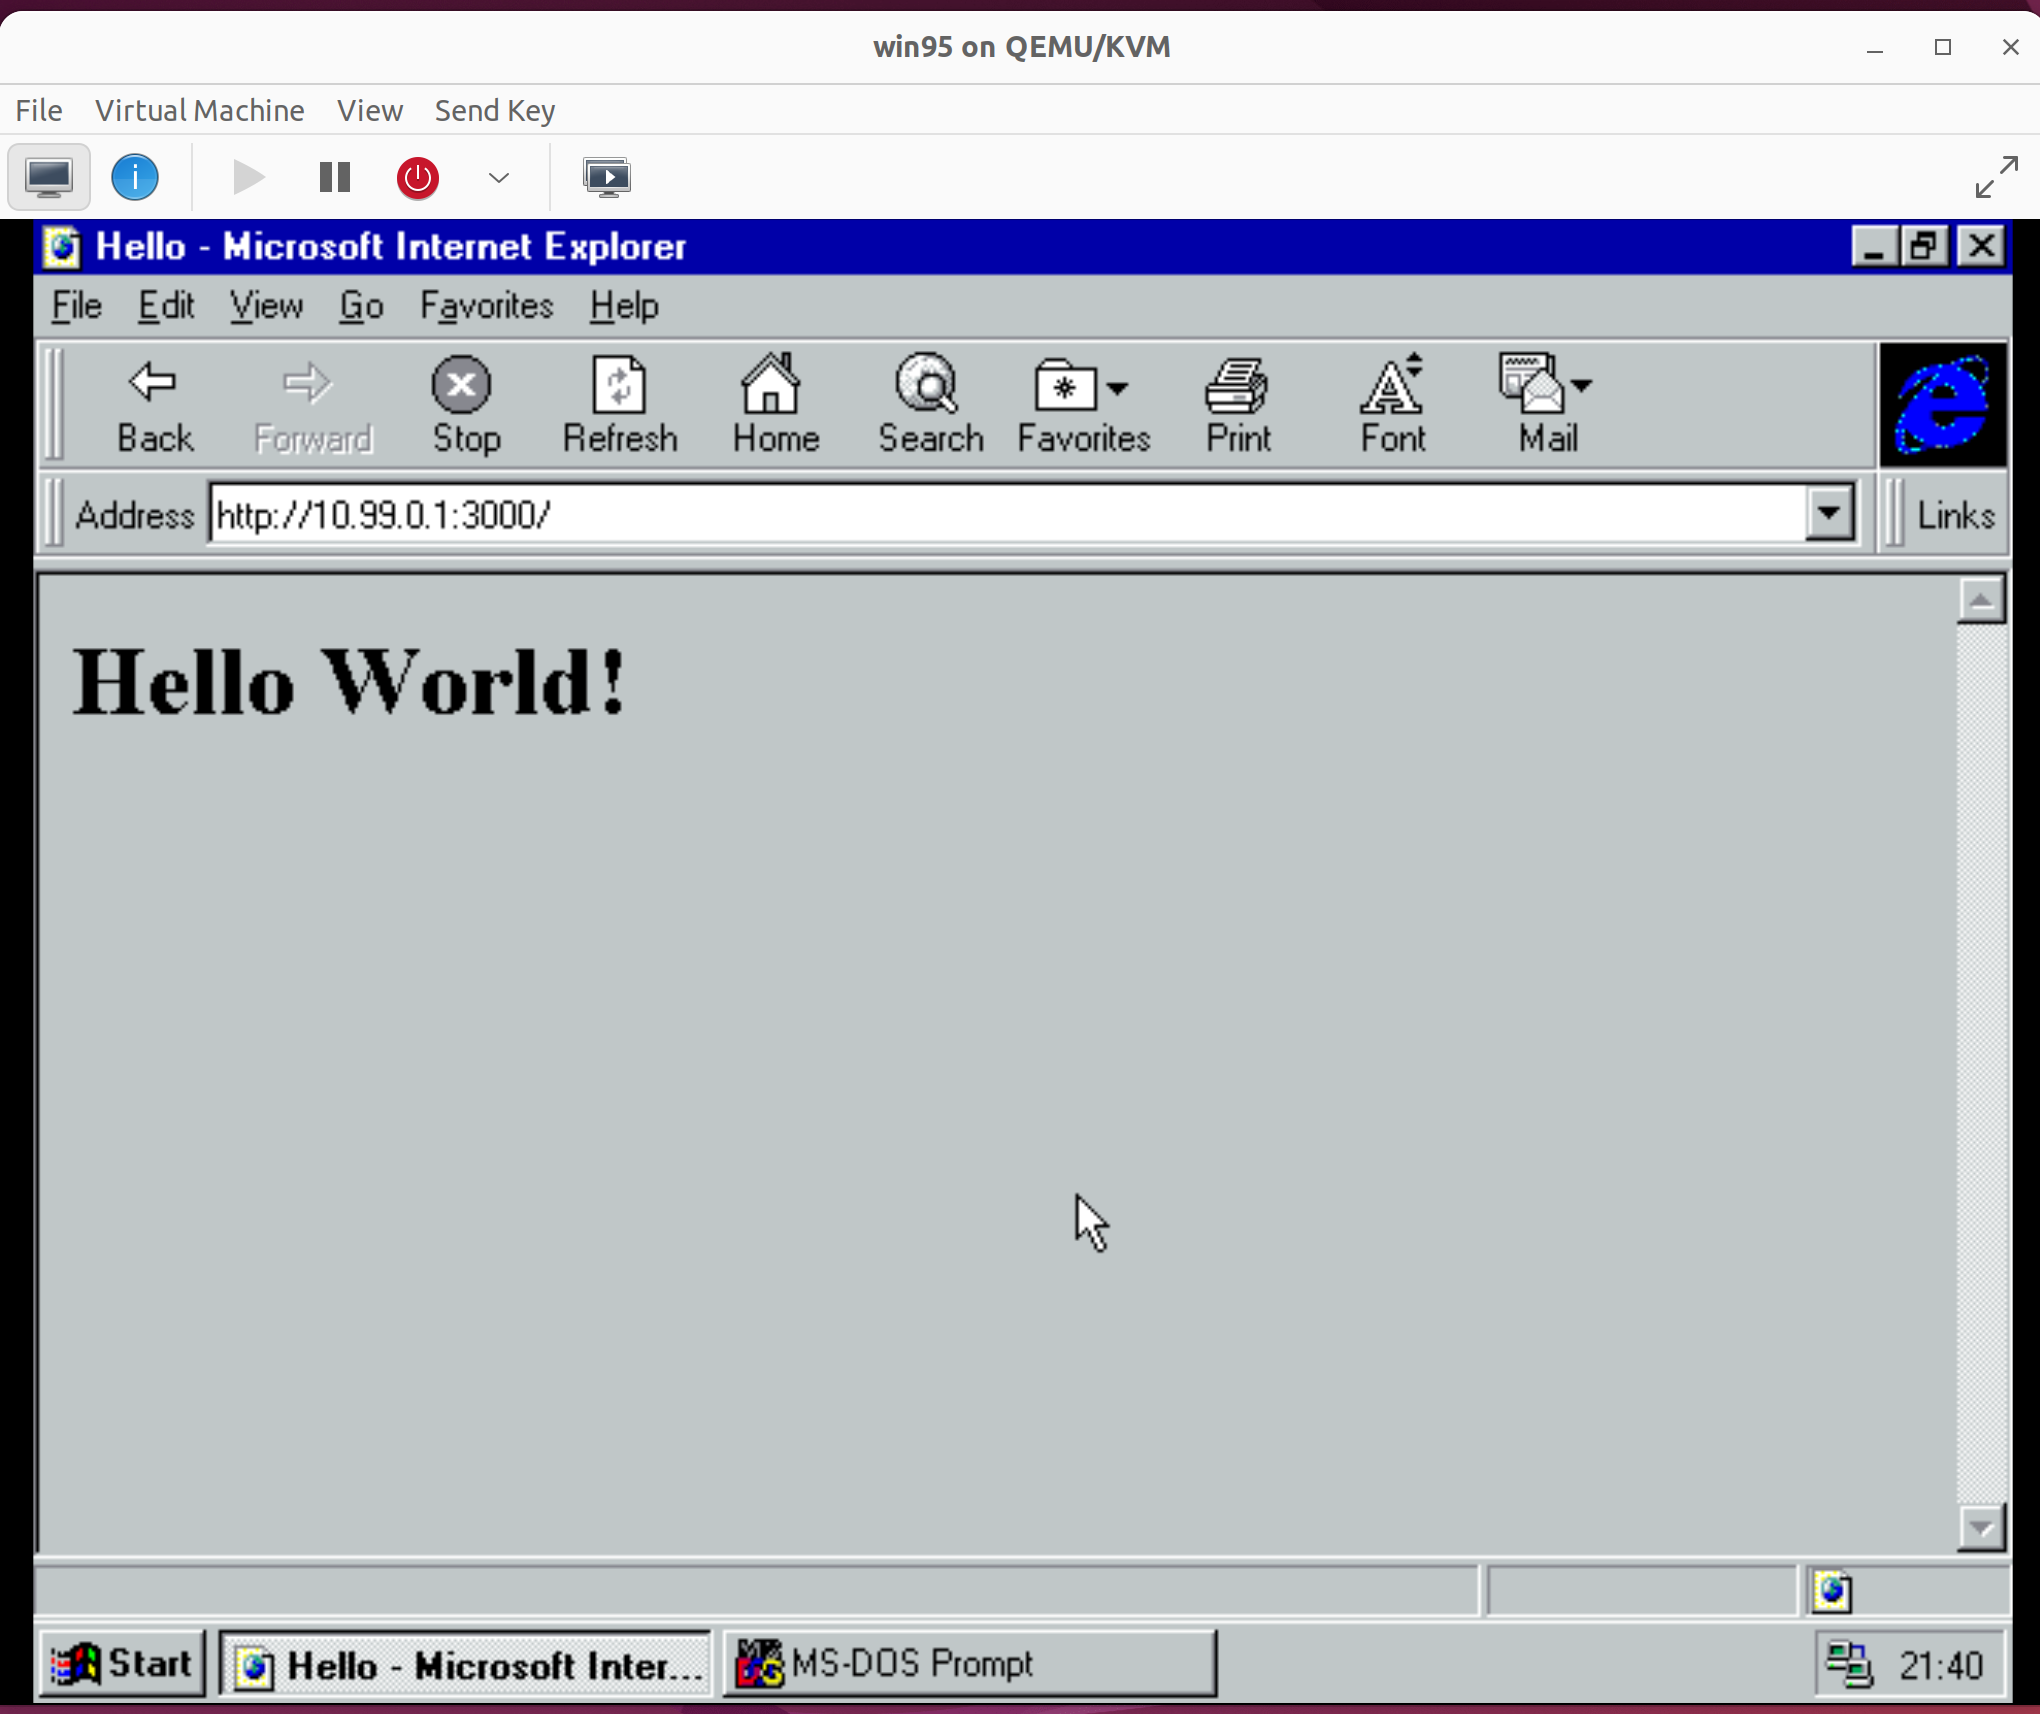Show virtual hardware details info button
The height and width of the screenshot is (1714, 2040).
point(135,178)
